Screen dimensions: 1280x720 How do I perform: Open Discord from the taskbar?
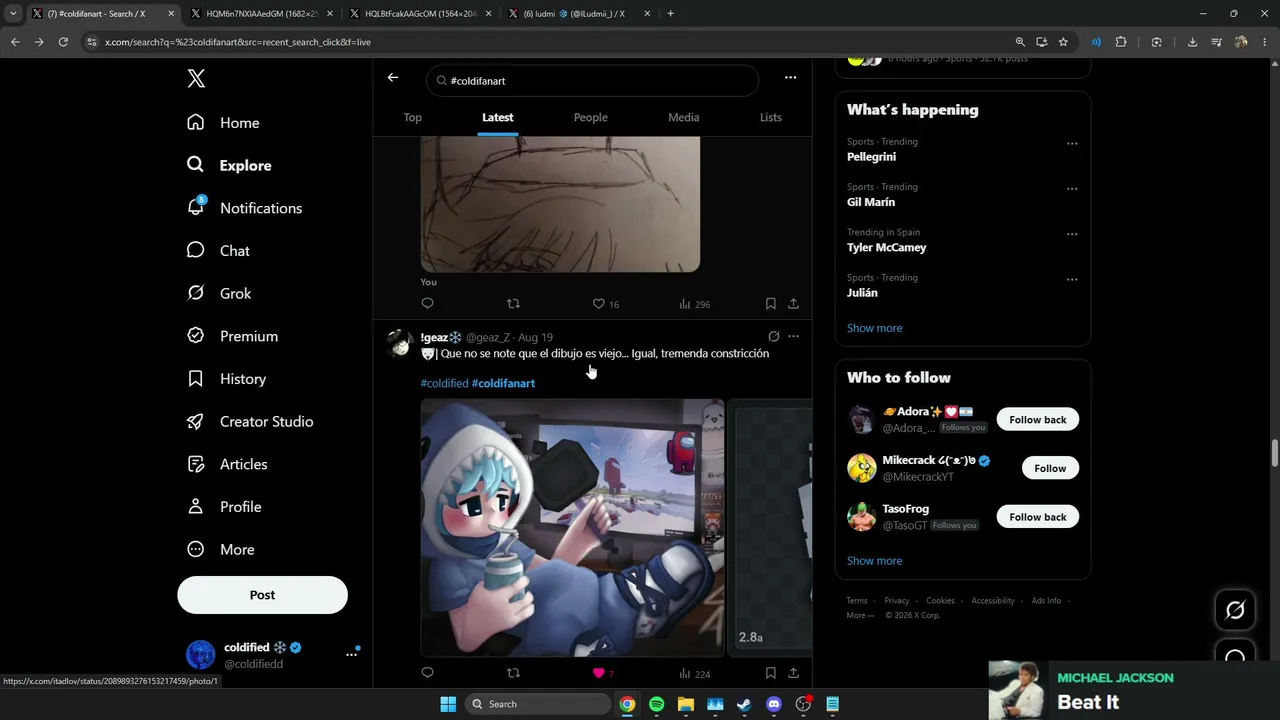tap(773, 704)
